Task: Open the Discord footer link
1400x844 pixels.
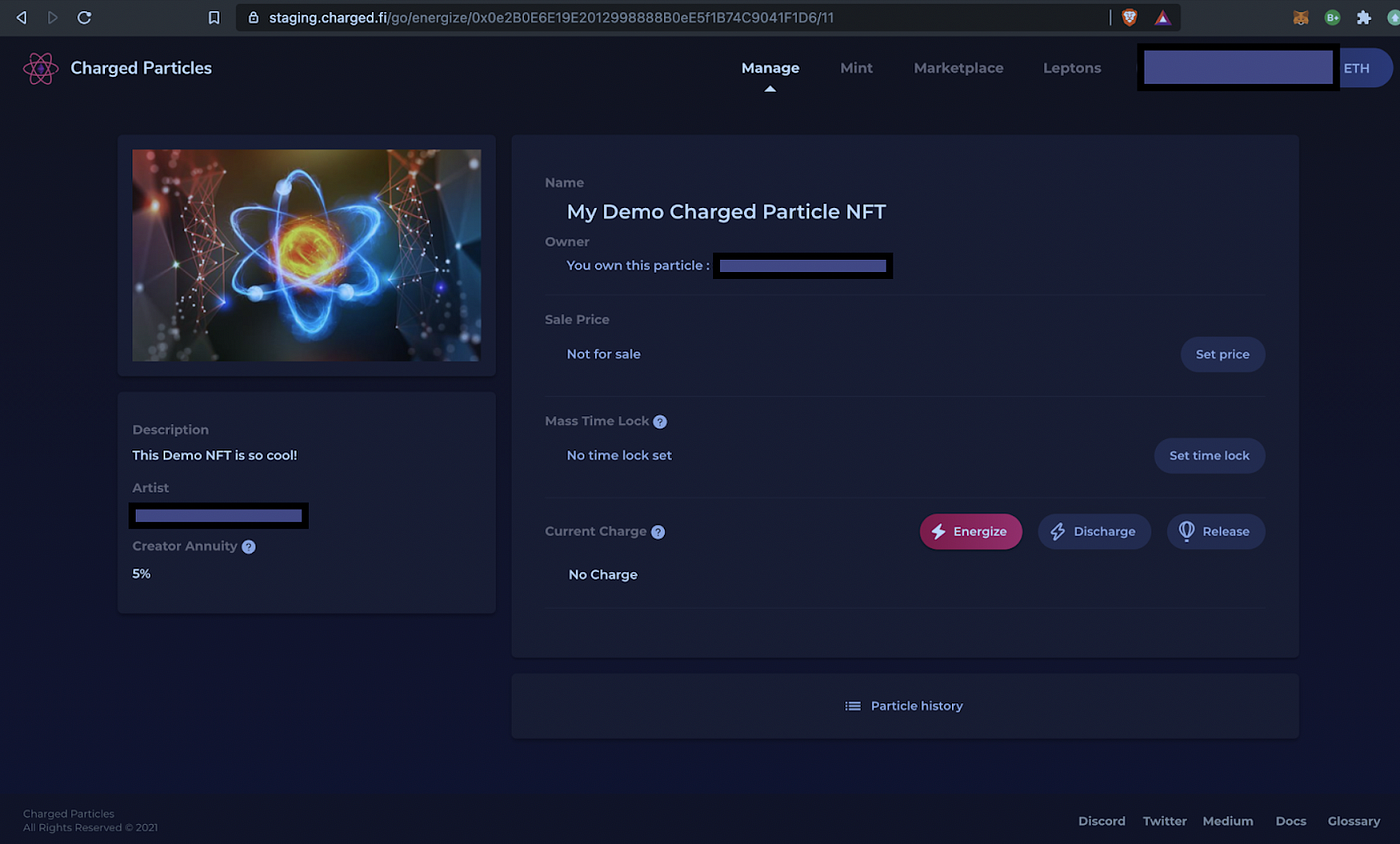Action: point(1101,821)
